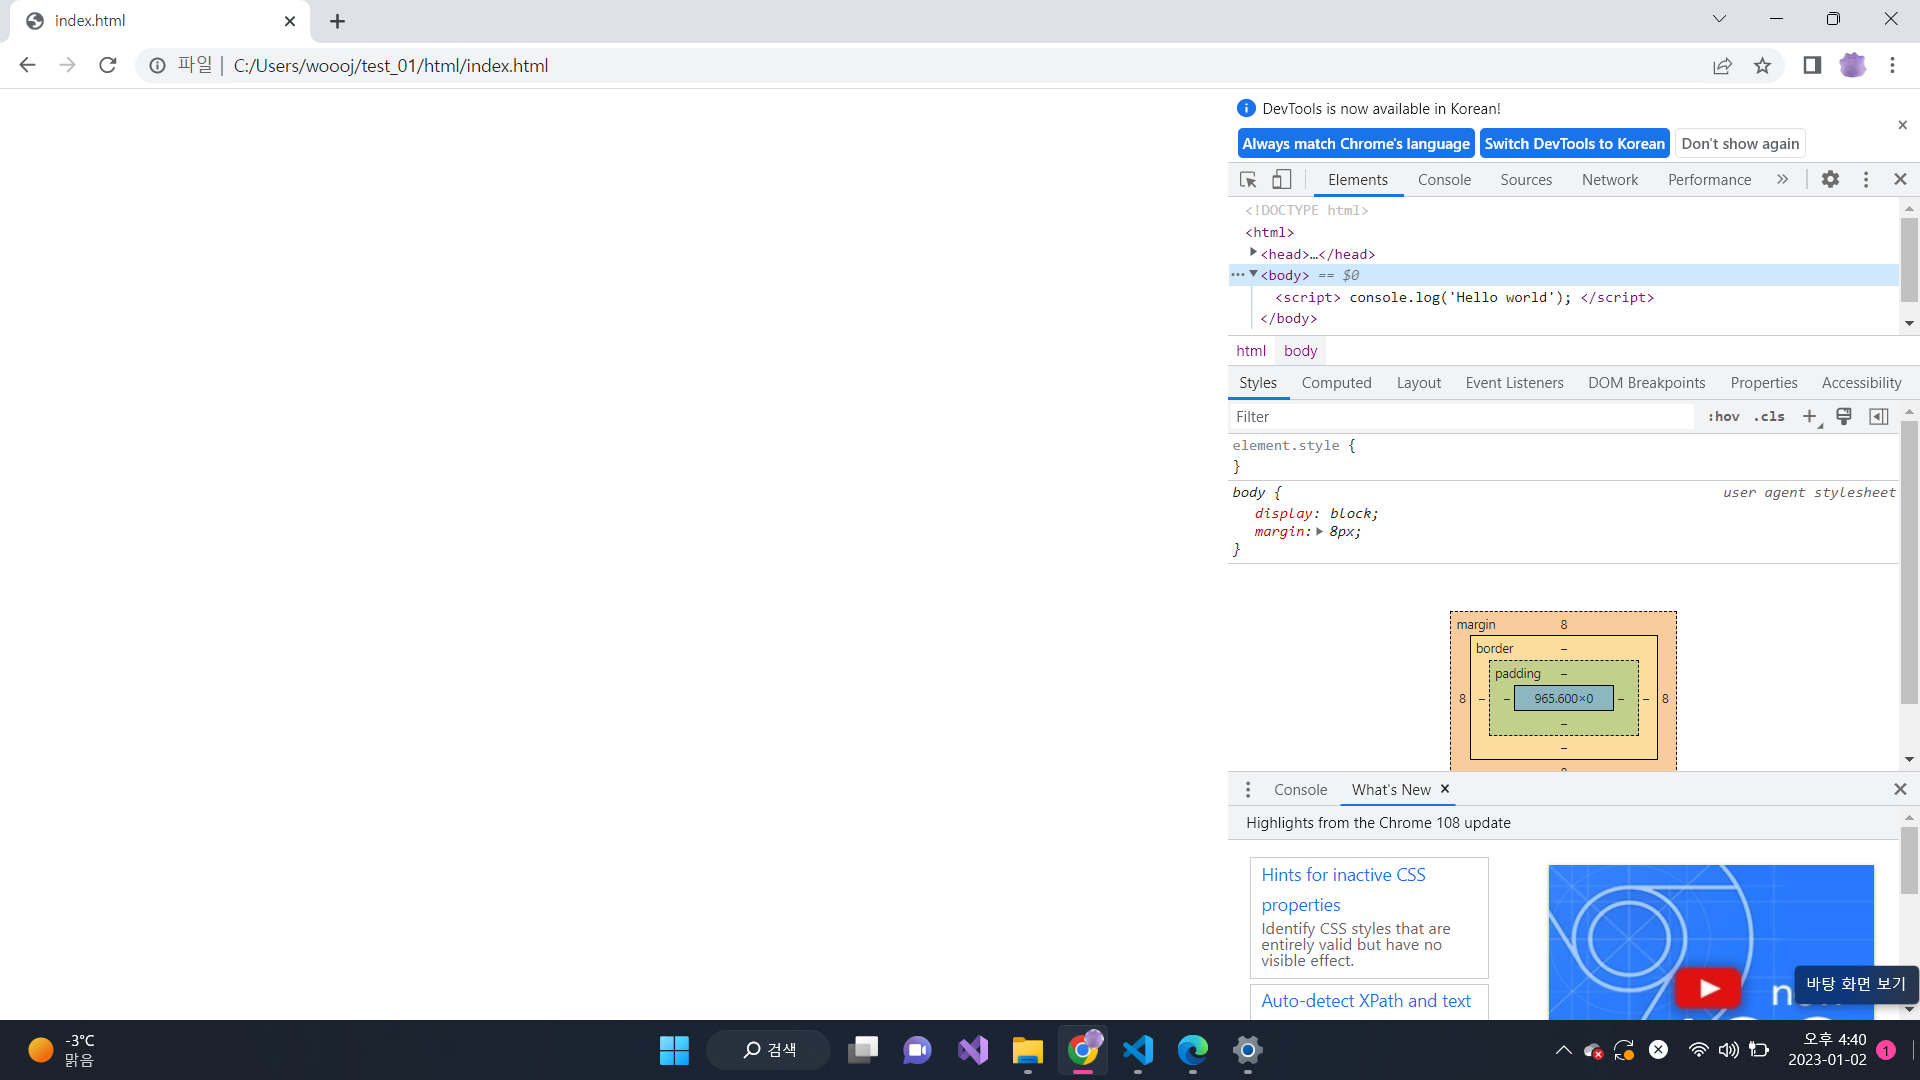Viewport: 1920px width, 1080px height.
Task: Expand the margin shorthand property
Action: pyautogui.click(x=1320, y=532)
